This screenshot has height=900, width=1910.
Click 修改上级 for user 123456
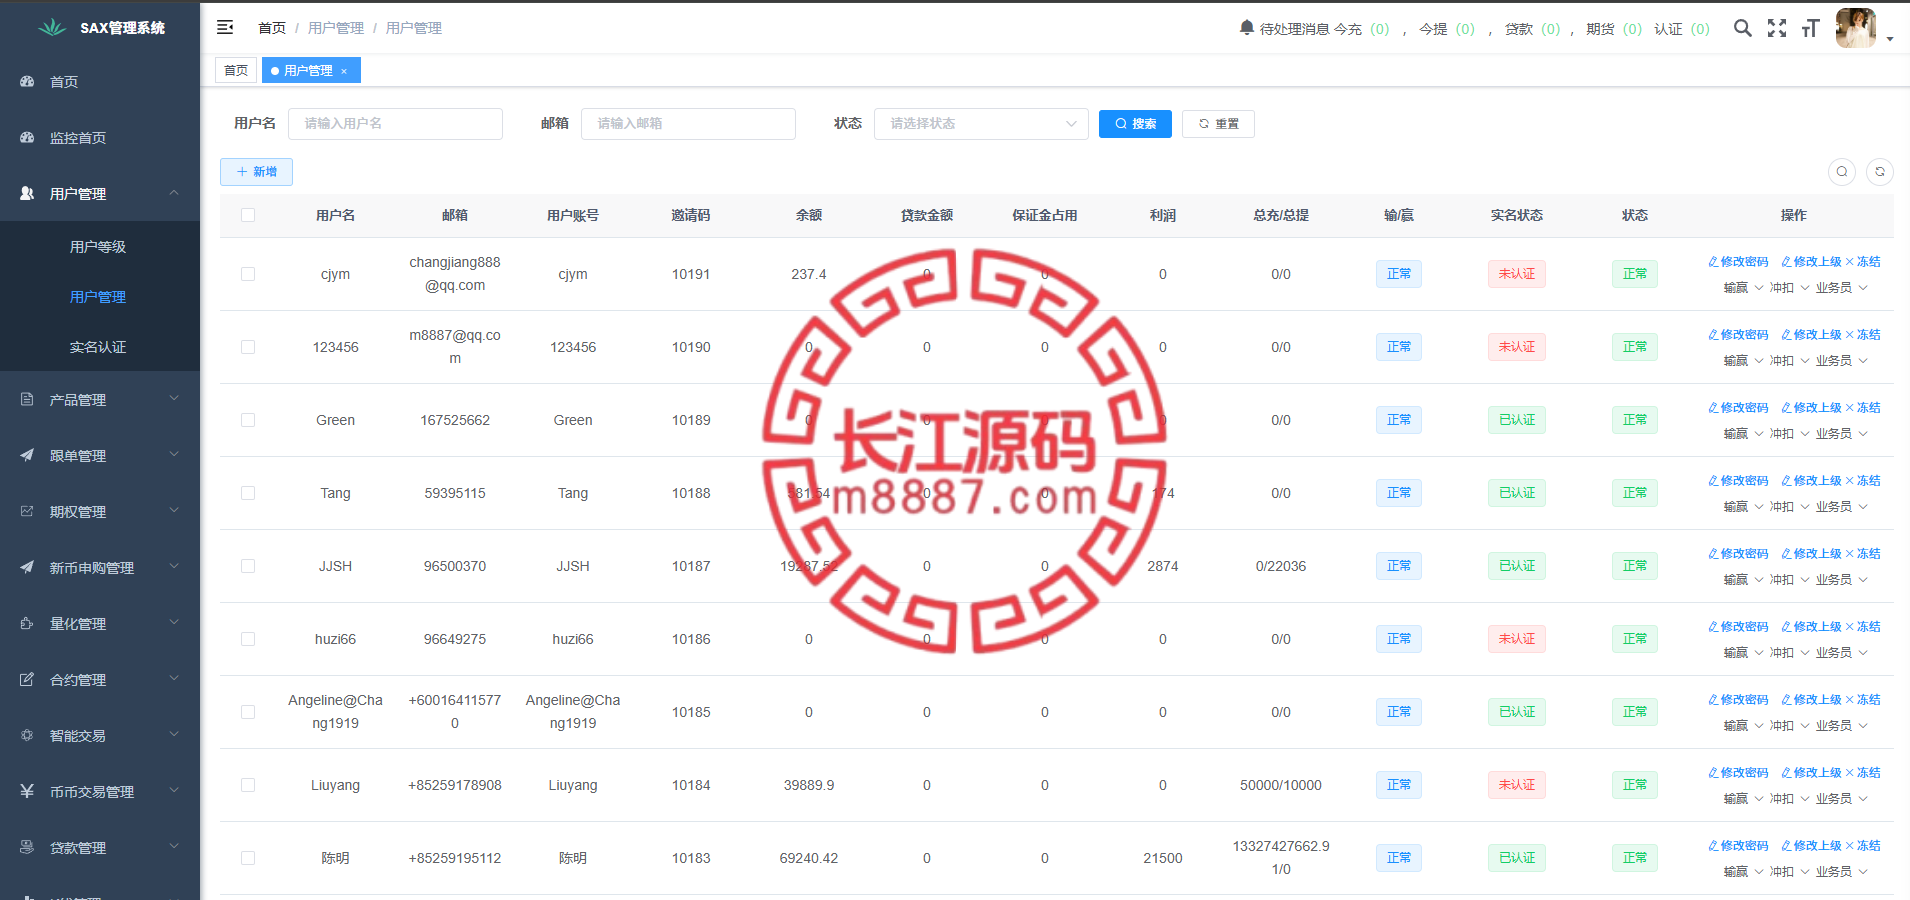click(x=1811, y=335)
